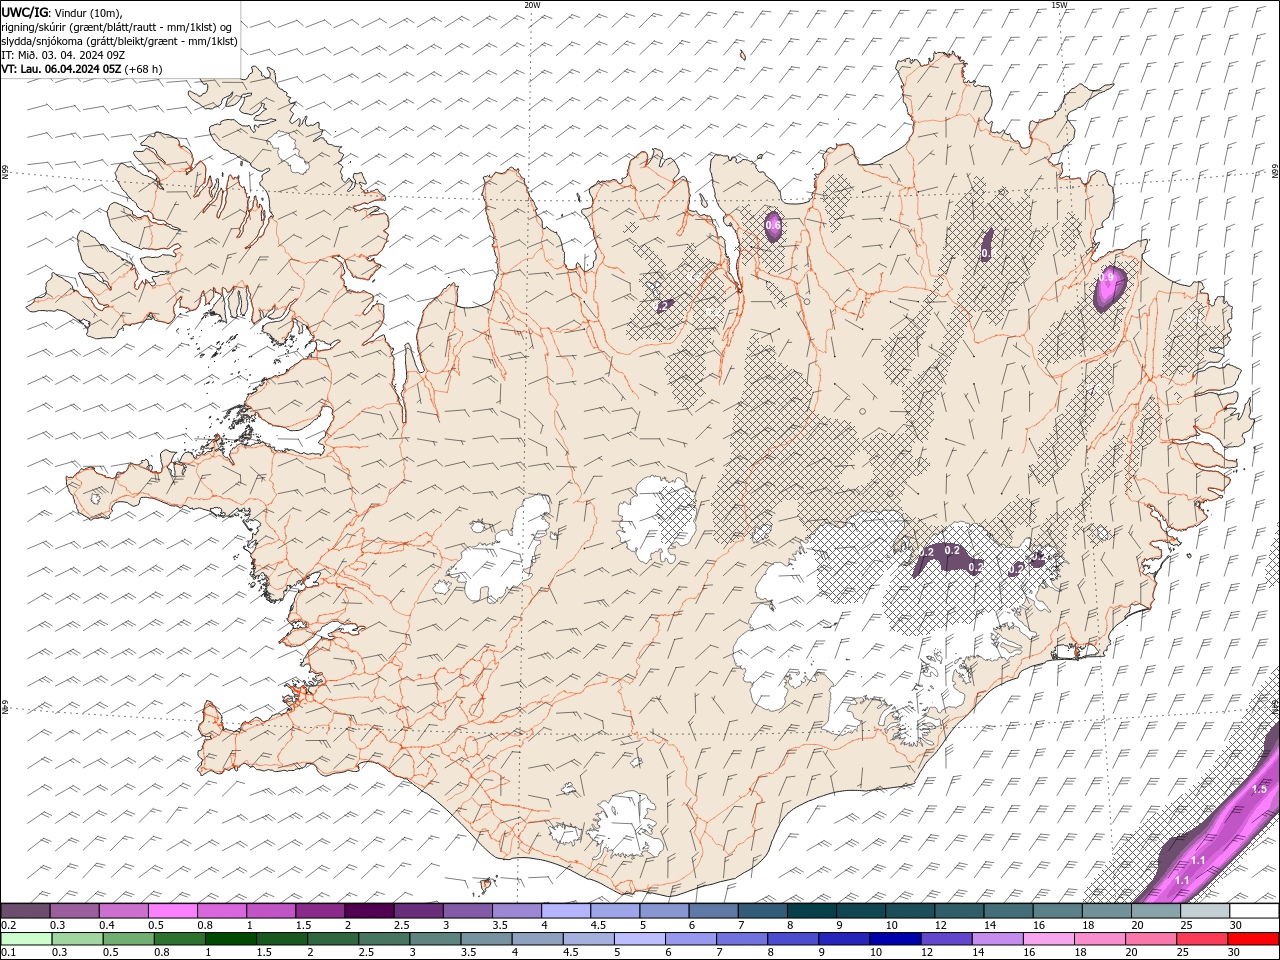The height and width of the screenshot is (960, 1280).
Task: Select the 4 light periwinkle swatch, upper legend row
Action: click(x=565, y=911)
